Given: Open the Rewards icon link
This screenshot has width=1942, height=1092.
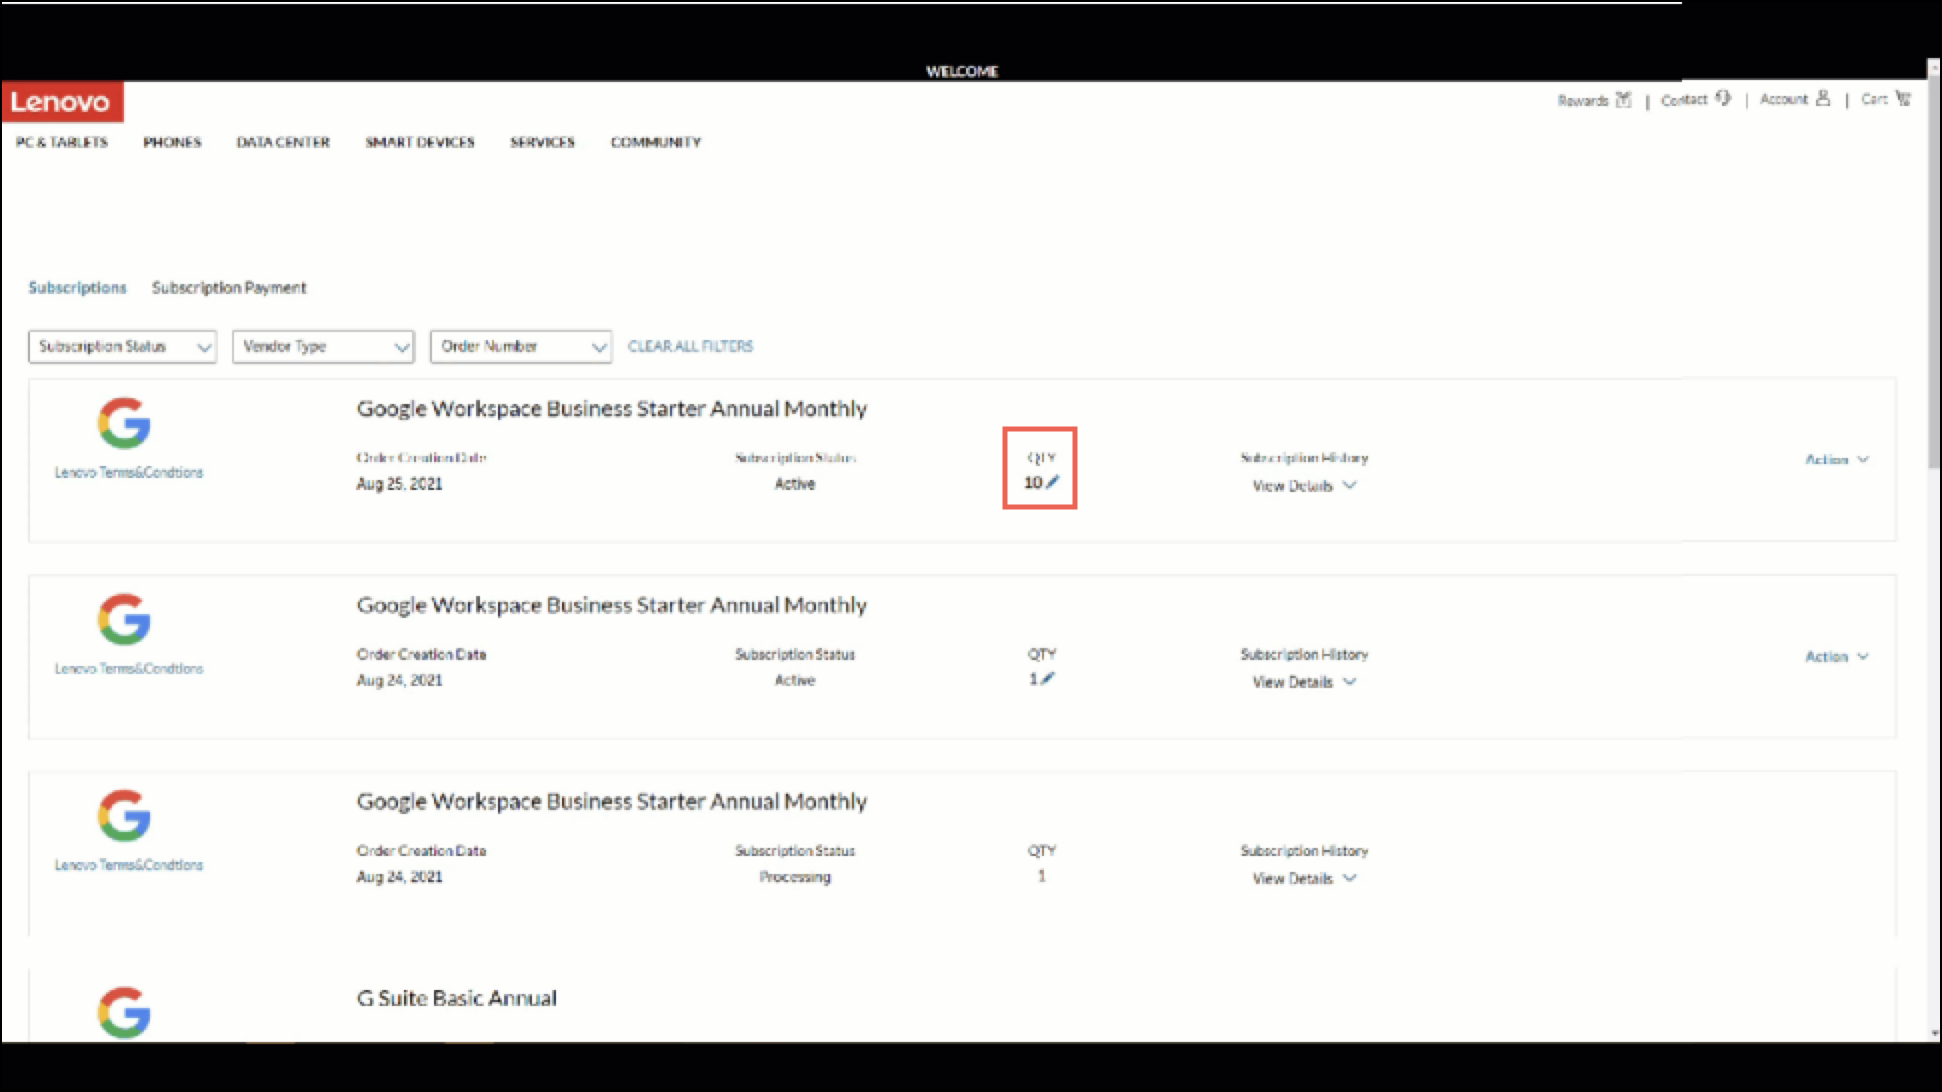Looking at the screenshot, I should [x=1623, y=99].
